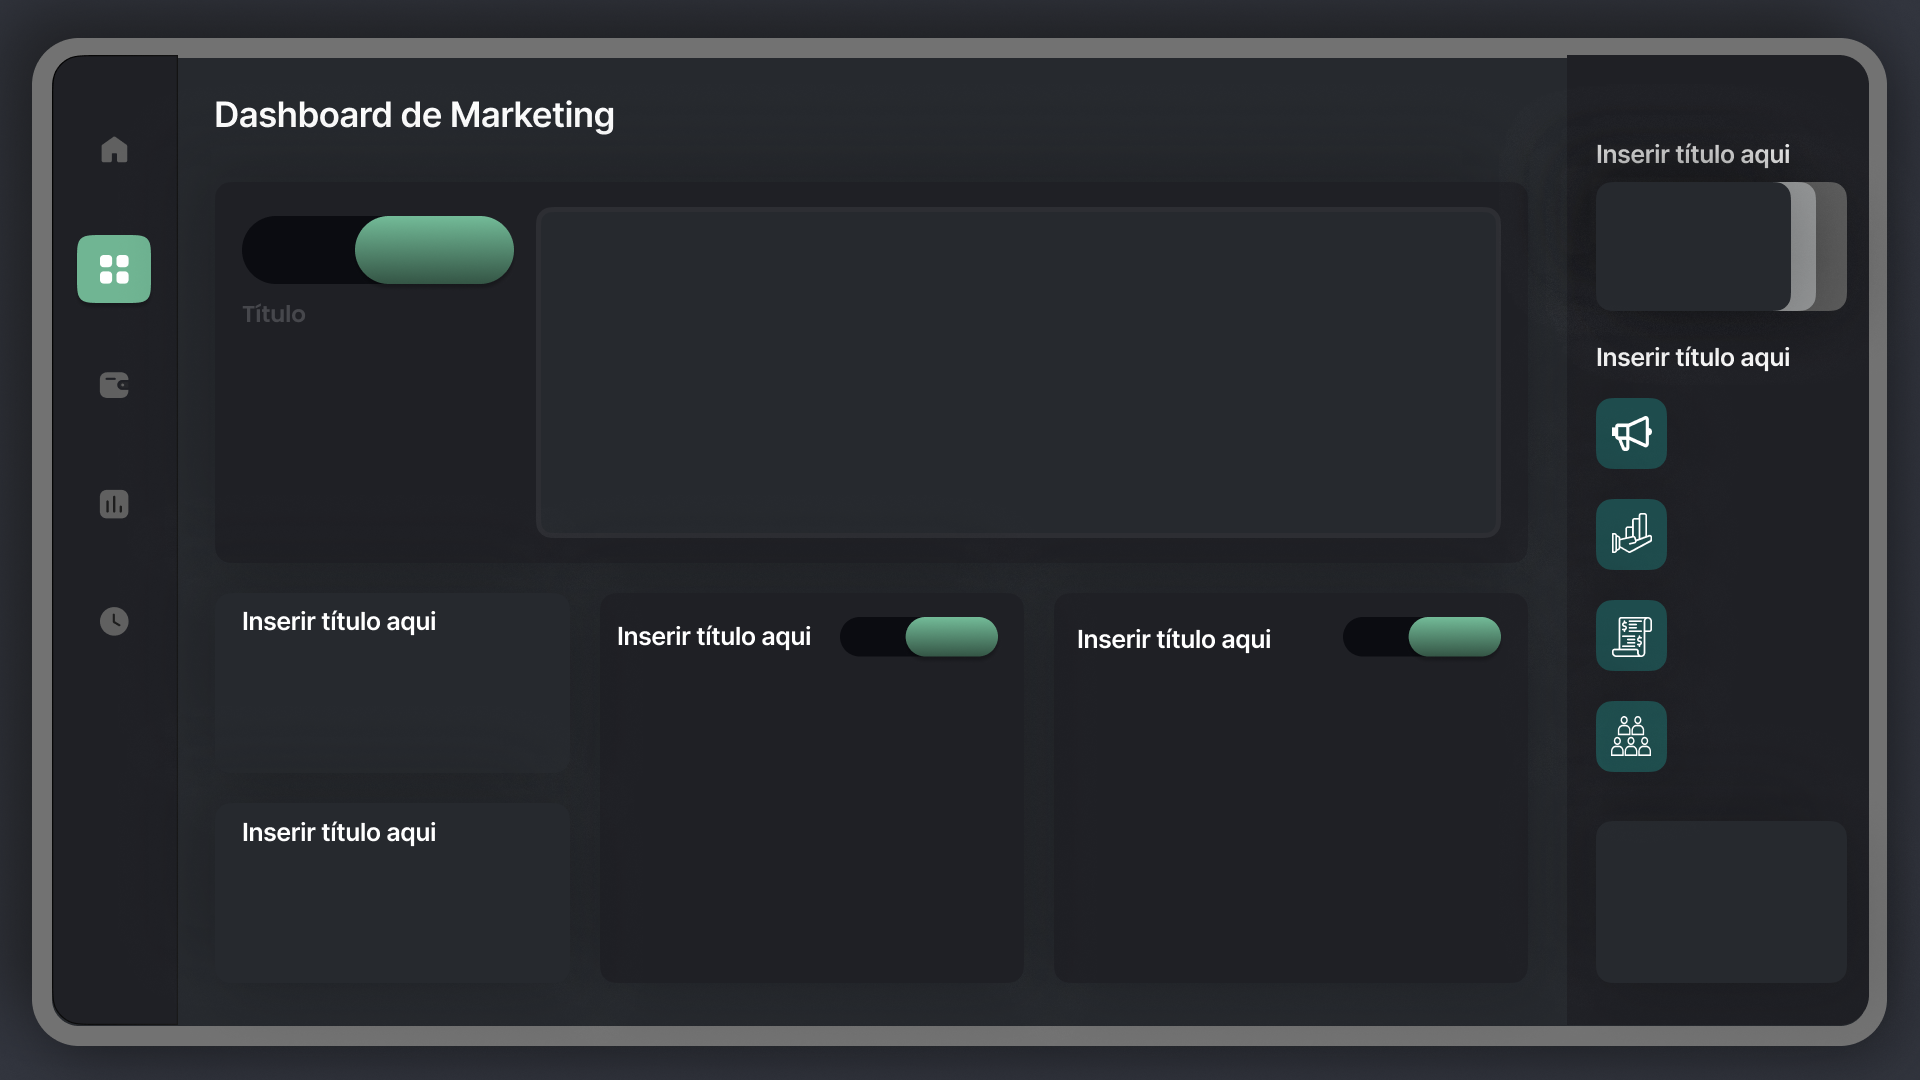Image resolution: width=1920 pixels, height=1080 pixels.
Task: Select the empty panel at bottom right
Action: (x=1720, y=902)
